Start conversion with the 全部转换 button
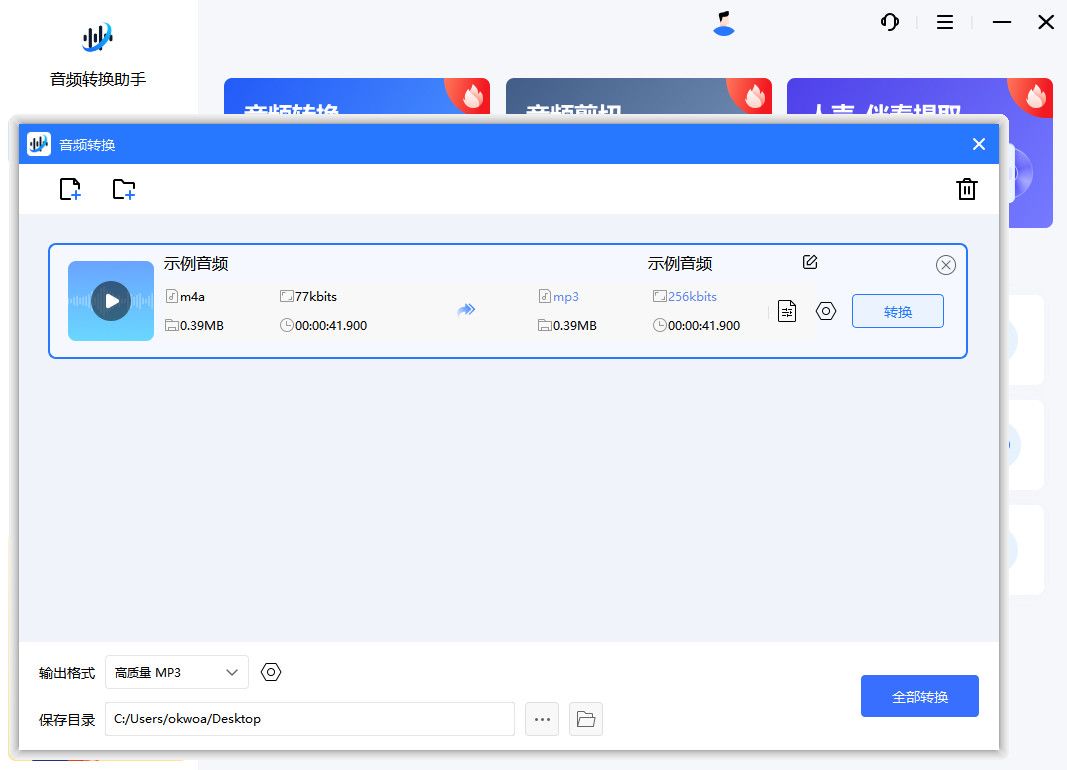This screenshot has width=1067, height=770. [x=919, y=696]
